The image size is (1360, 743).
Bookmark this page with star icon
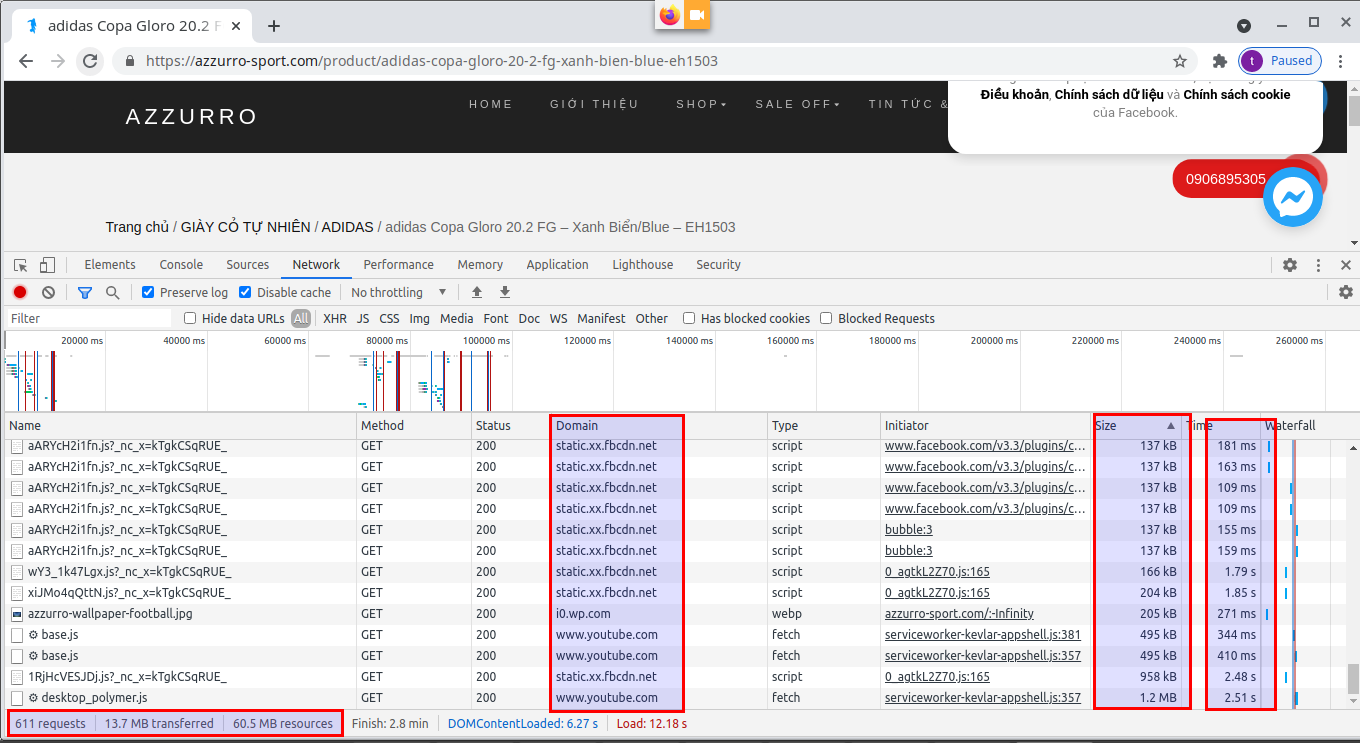[x=1180, y=61]
